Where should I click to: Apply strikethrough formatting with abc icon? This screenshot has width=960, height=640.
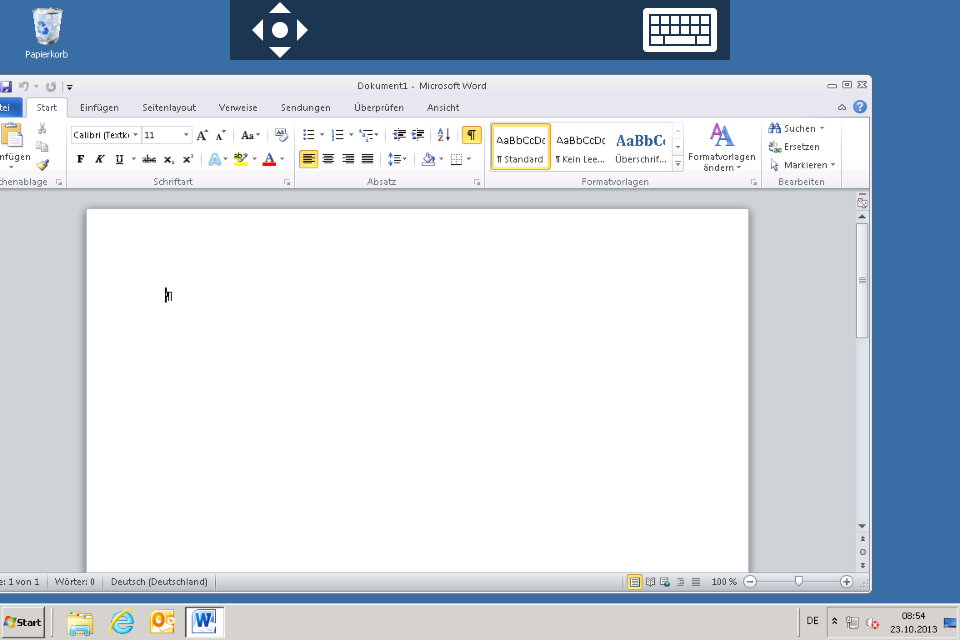click(x=149, y=159)
